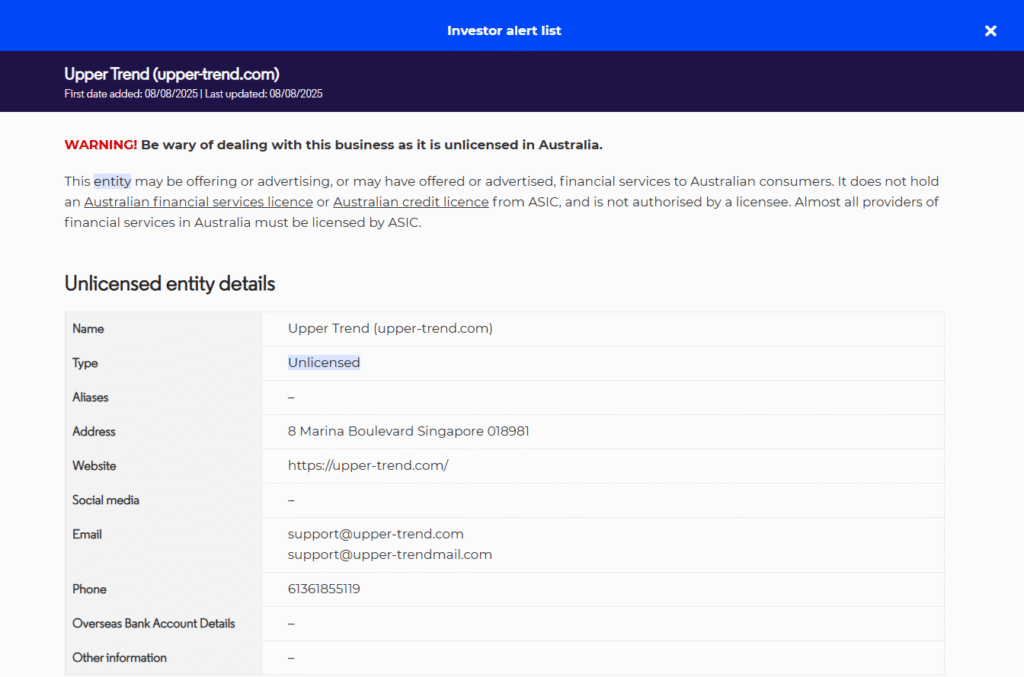Viewport: 1024px width, 677px height.
Task: Open the Australian financial services licence link
Action: tap(199, 202)
